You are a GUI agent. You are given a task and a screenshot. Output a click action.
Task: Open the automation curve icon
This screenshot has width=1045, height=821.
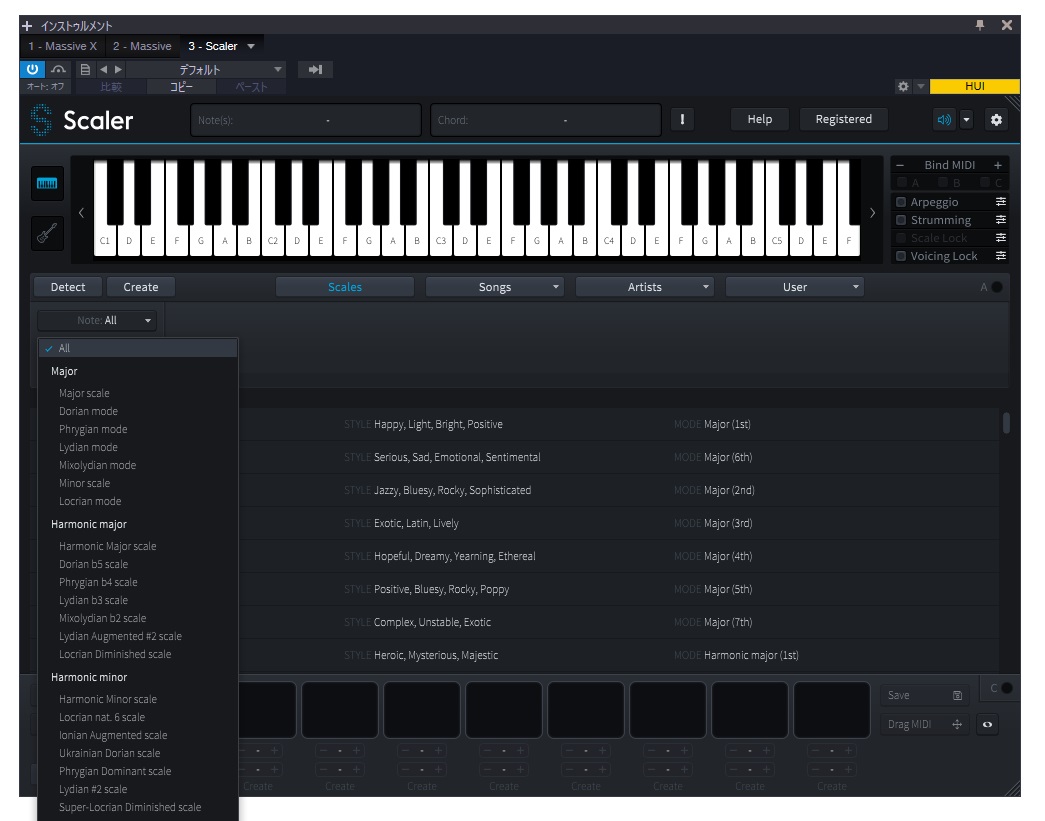(59, 69)
